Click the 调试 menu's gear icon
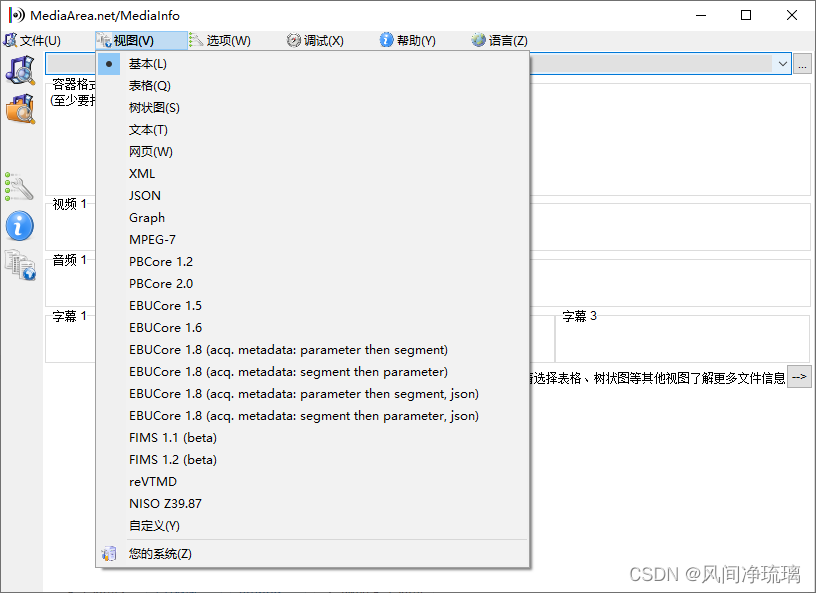 [294, 40]
